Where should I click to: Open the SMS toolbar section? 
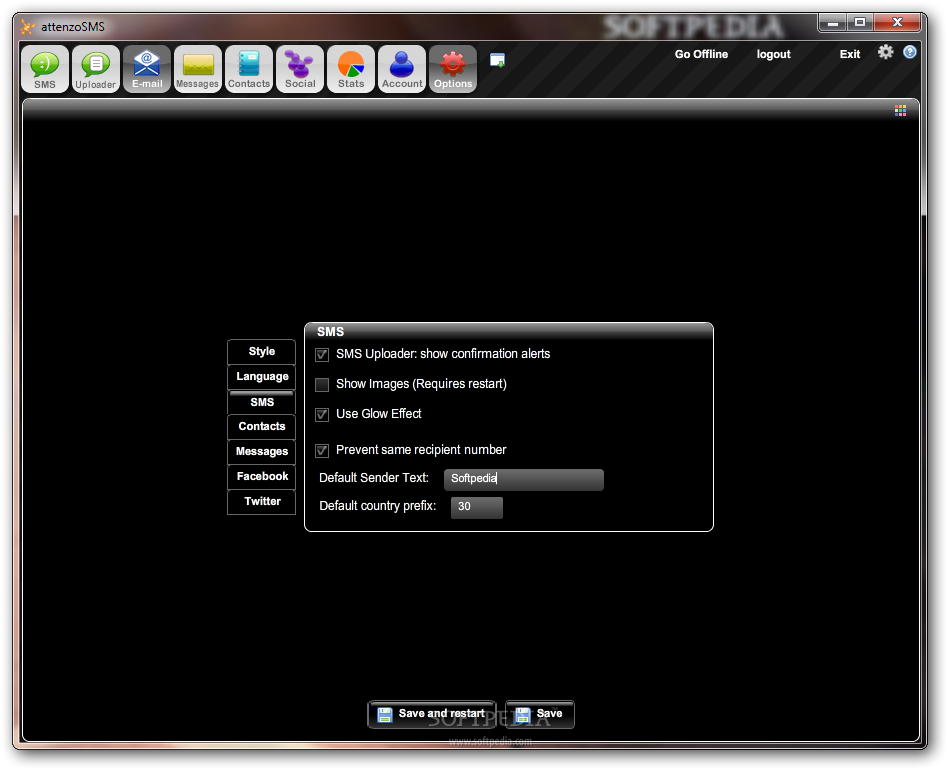click(45, 69)
